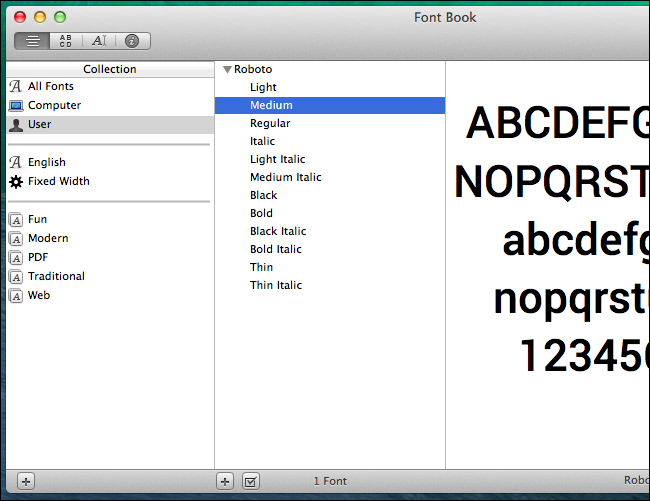This screenshot has height=501, width=650.
Task: Open the PDF collection
Action: [x=110, y=257]
